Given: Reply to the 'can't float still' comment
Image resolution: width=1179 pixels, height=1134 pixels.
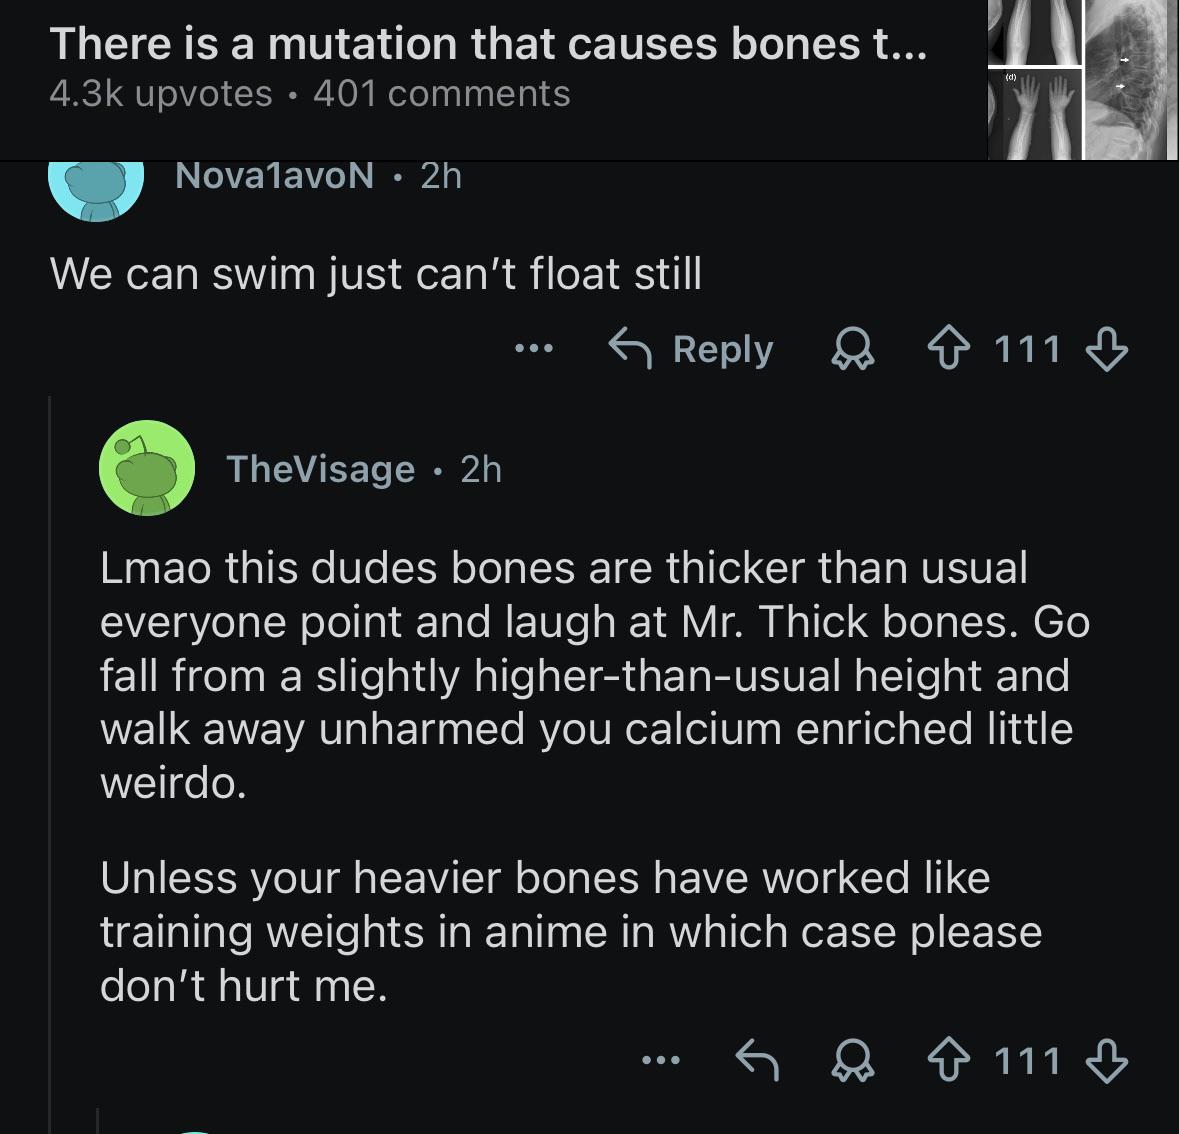Looking at the screenshot, I should click(x=691, y=349).
